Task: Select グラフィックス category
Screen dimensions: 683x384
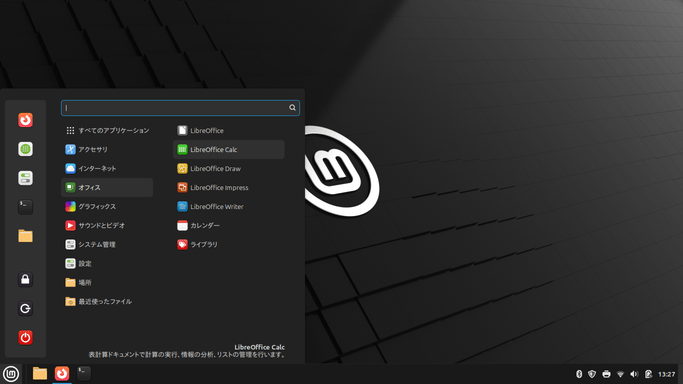Action: click(x=107, y=206)
